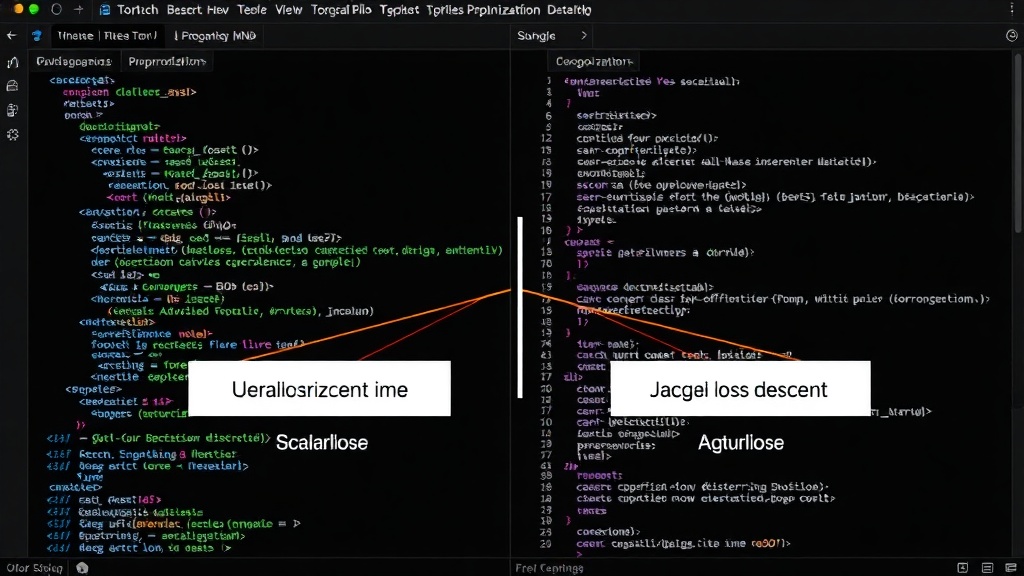
Task: Select the Ceogolzatiort tab
Action: click(x=594, y=61)
